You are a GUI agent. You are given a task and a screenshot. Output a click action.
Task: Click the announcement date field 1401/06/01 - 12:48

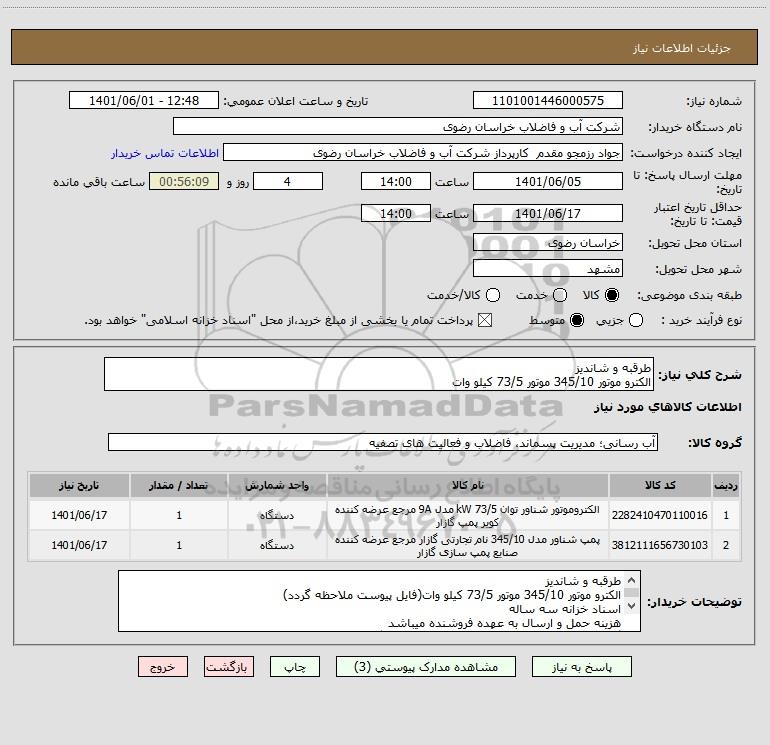point(144,101)
